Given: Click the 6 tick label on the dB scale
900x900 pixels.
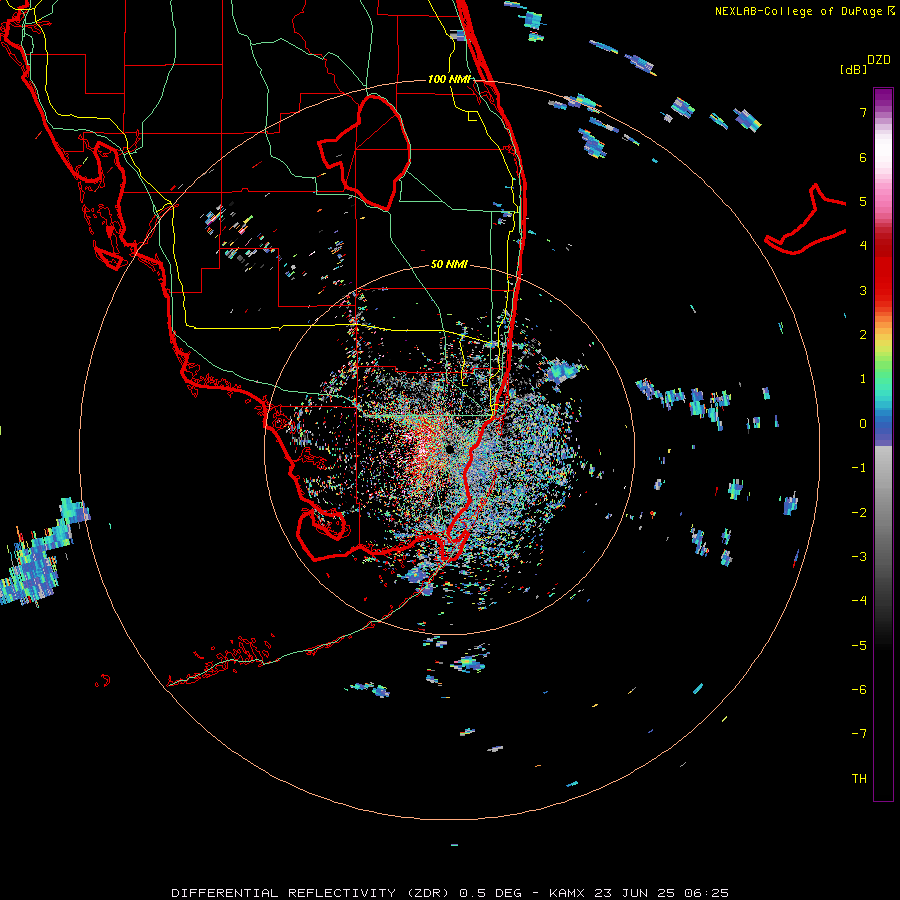Looking at the screenshot, I should click(863, 157).
